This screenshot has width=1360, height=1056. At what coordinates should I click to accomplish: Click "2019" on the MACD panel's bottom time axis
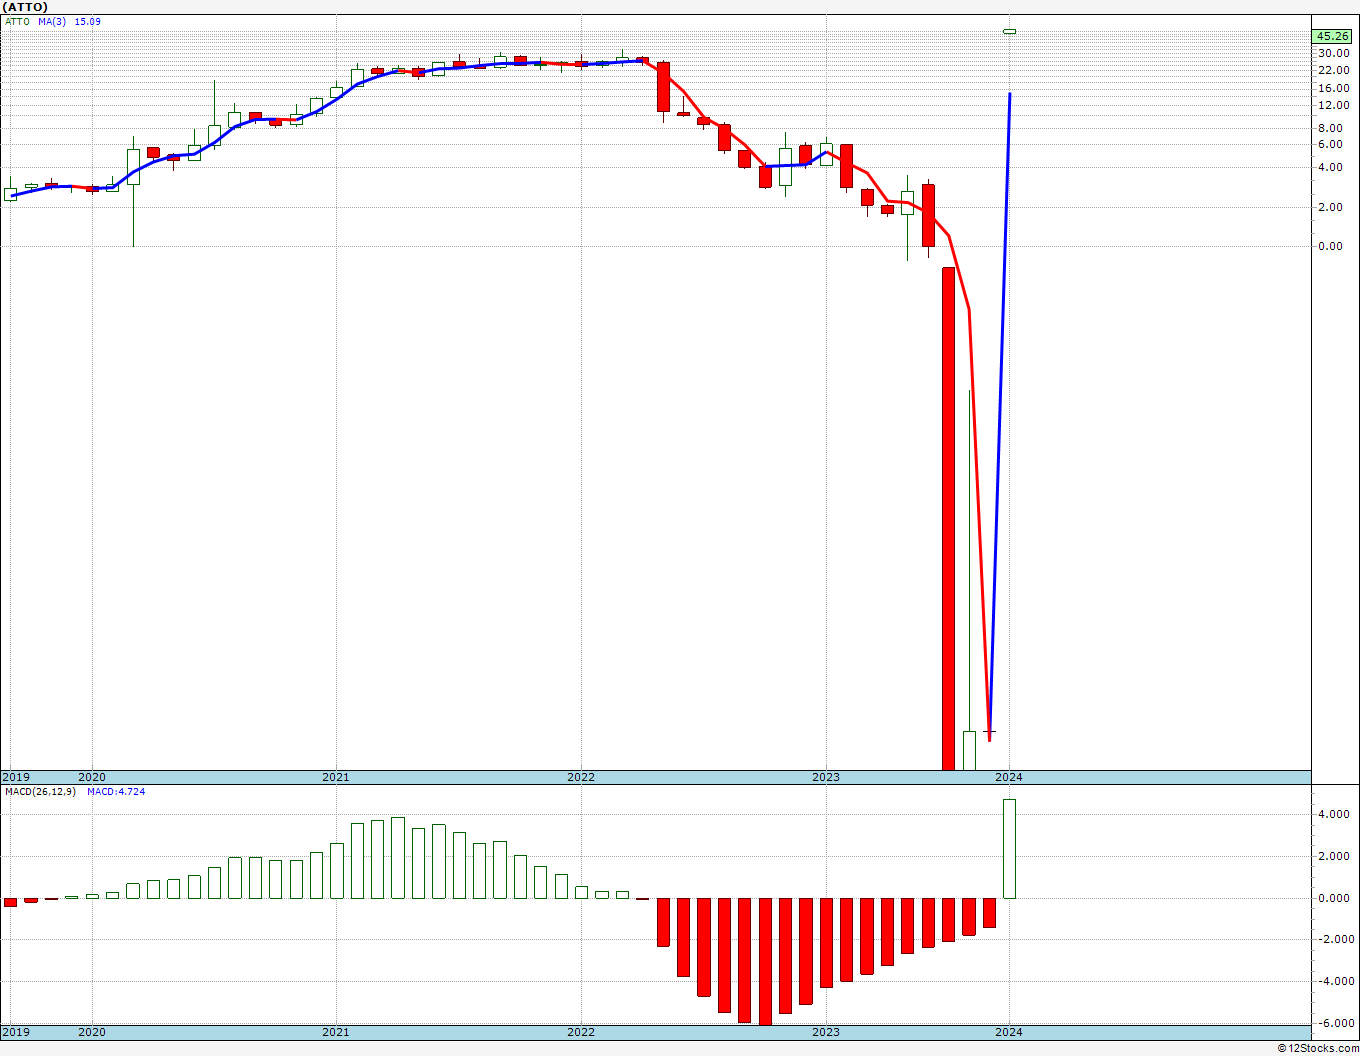(x=15, y=1032)
